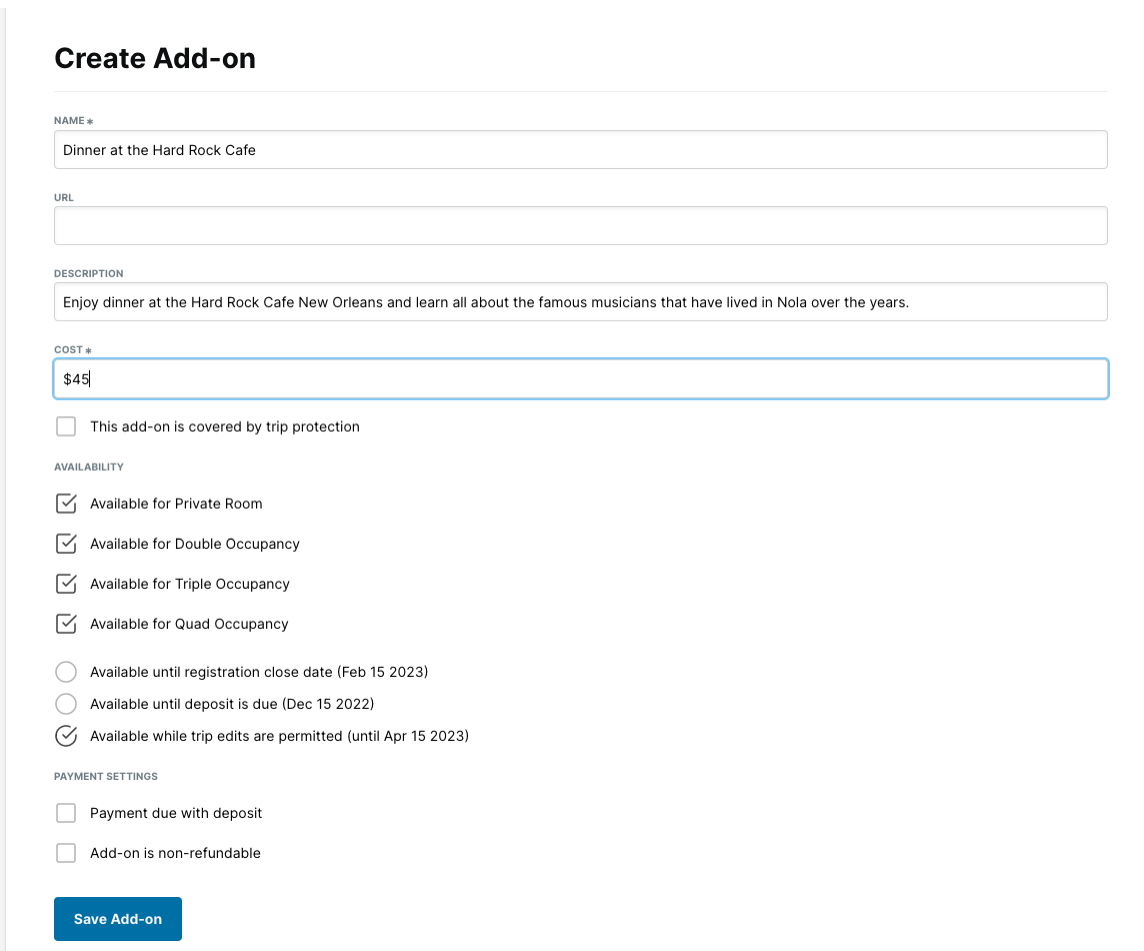Uncheck "Available for Triple Occupancy"

point(66,584)
